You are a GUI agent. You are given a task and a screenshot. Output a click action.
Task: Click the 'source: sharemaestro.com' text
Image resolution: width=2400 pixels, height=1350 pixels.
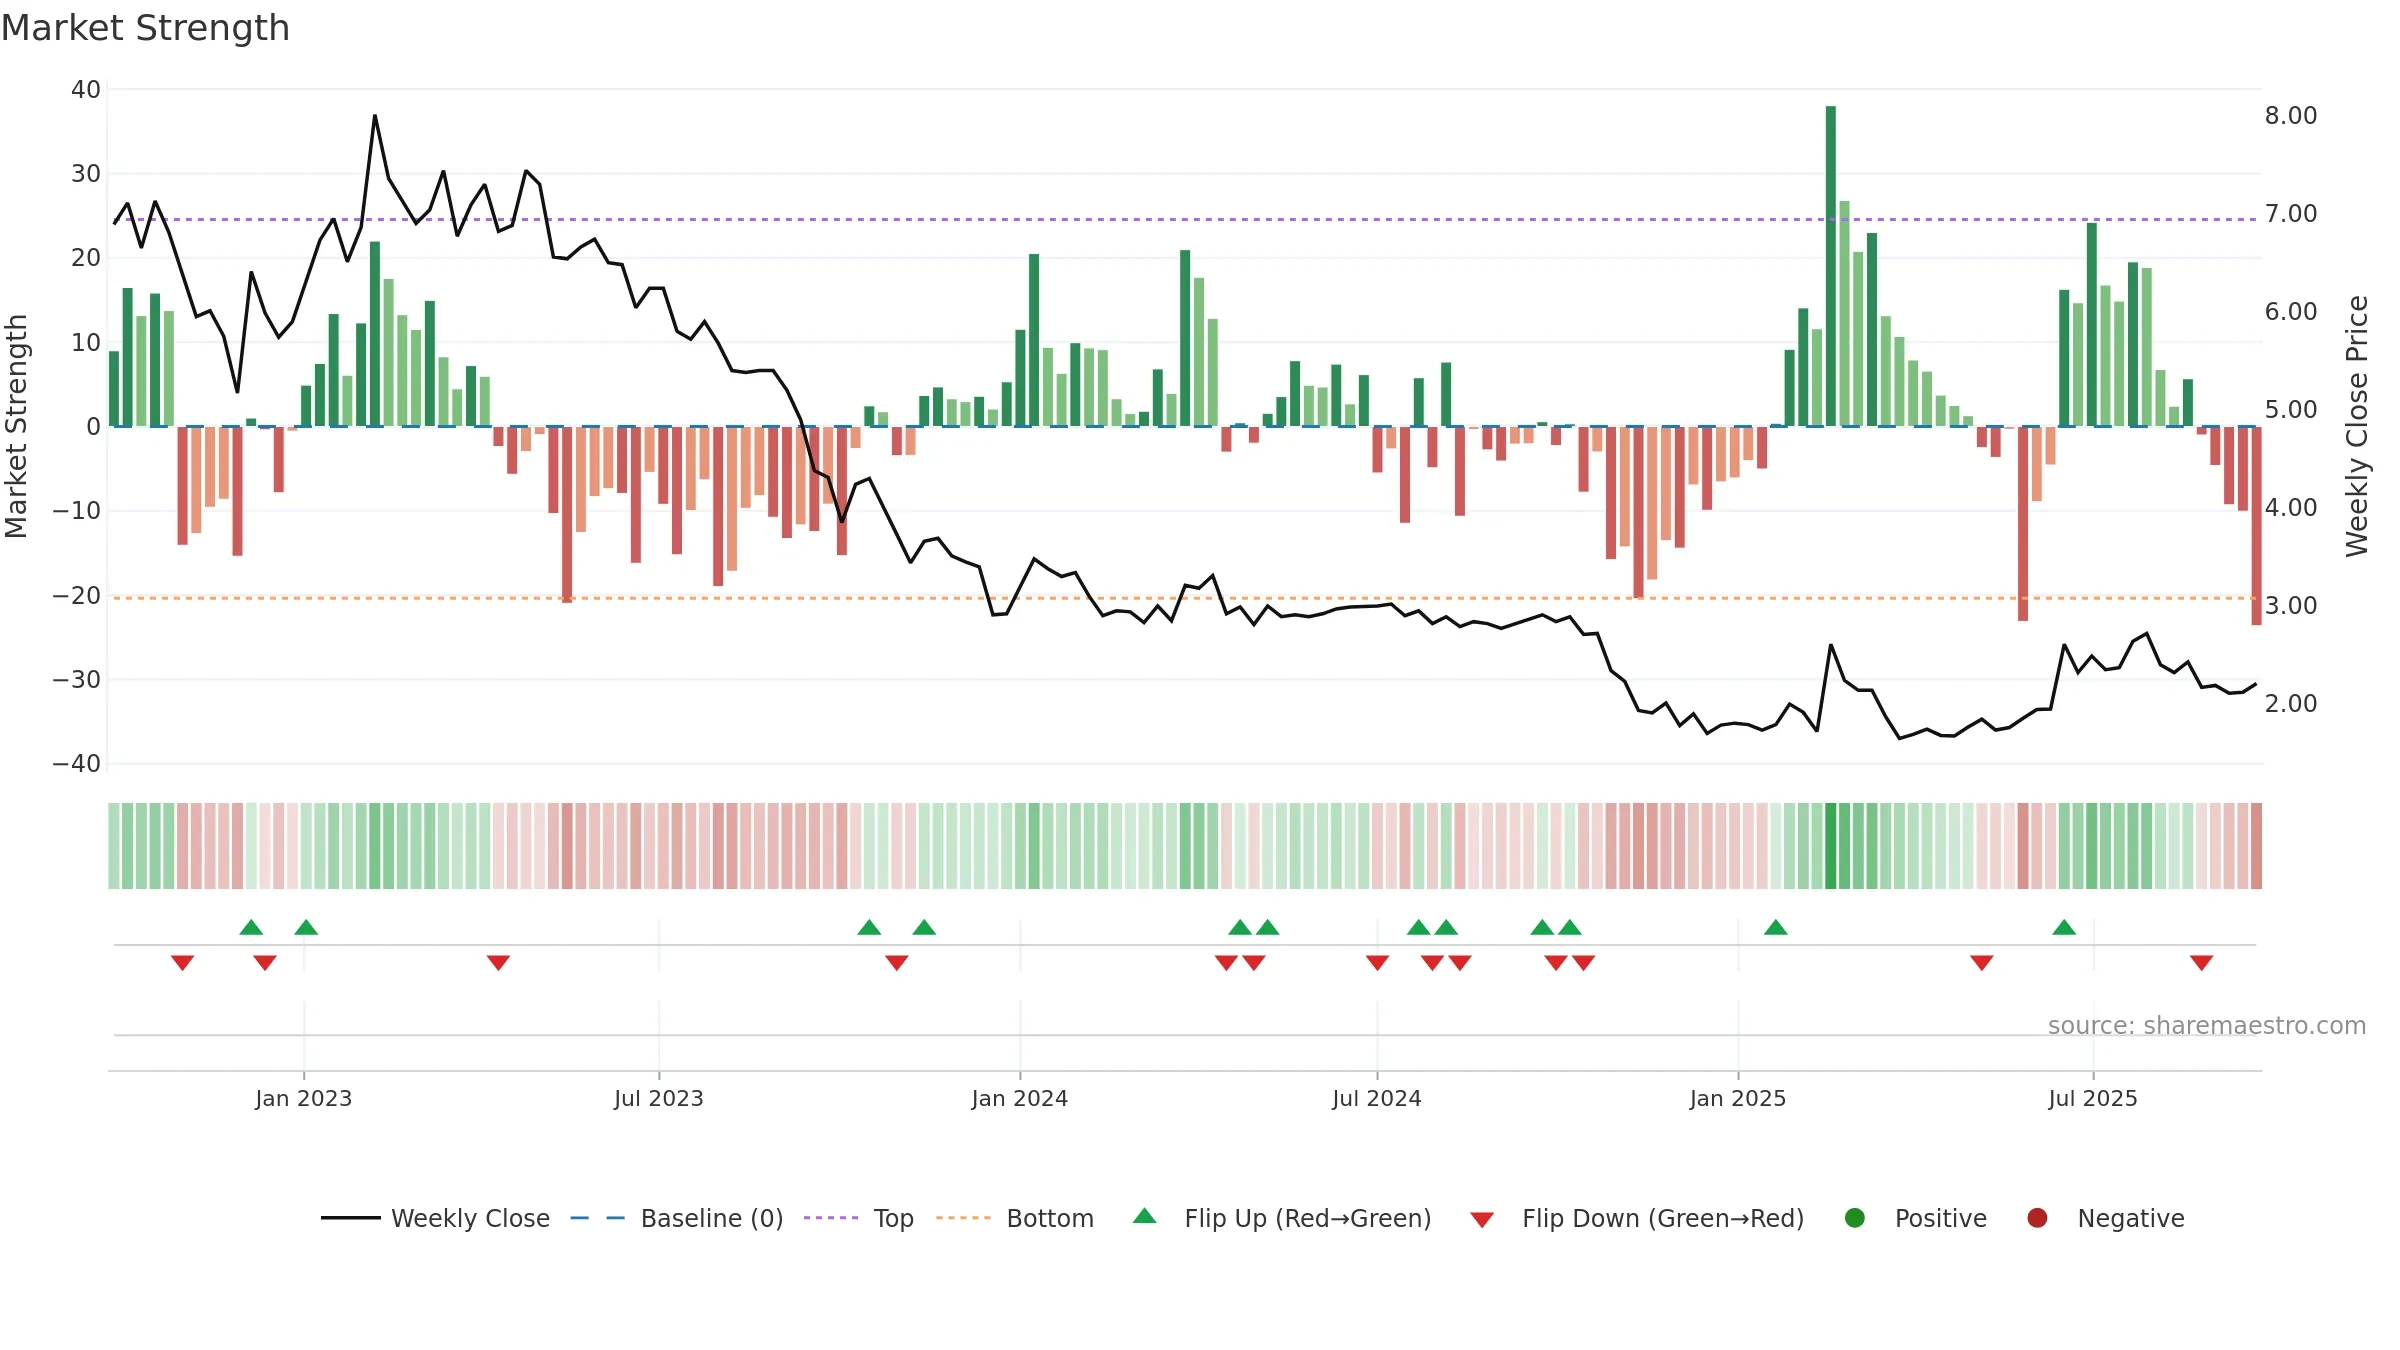[2207, 1026]
